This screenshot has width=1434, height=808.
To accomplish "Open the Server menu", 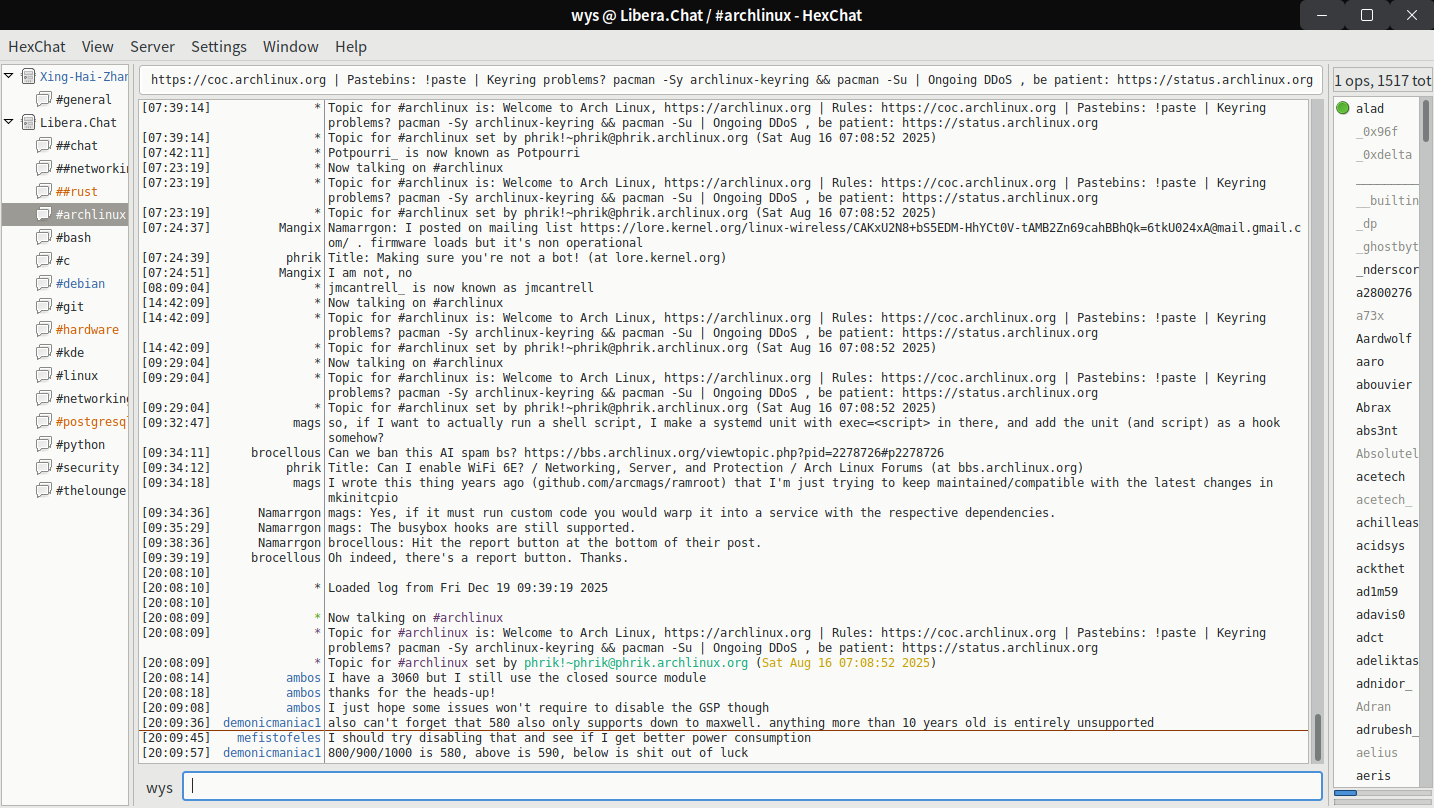I will point(152,46).
